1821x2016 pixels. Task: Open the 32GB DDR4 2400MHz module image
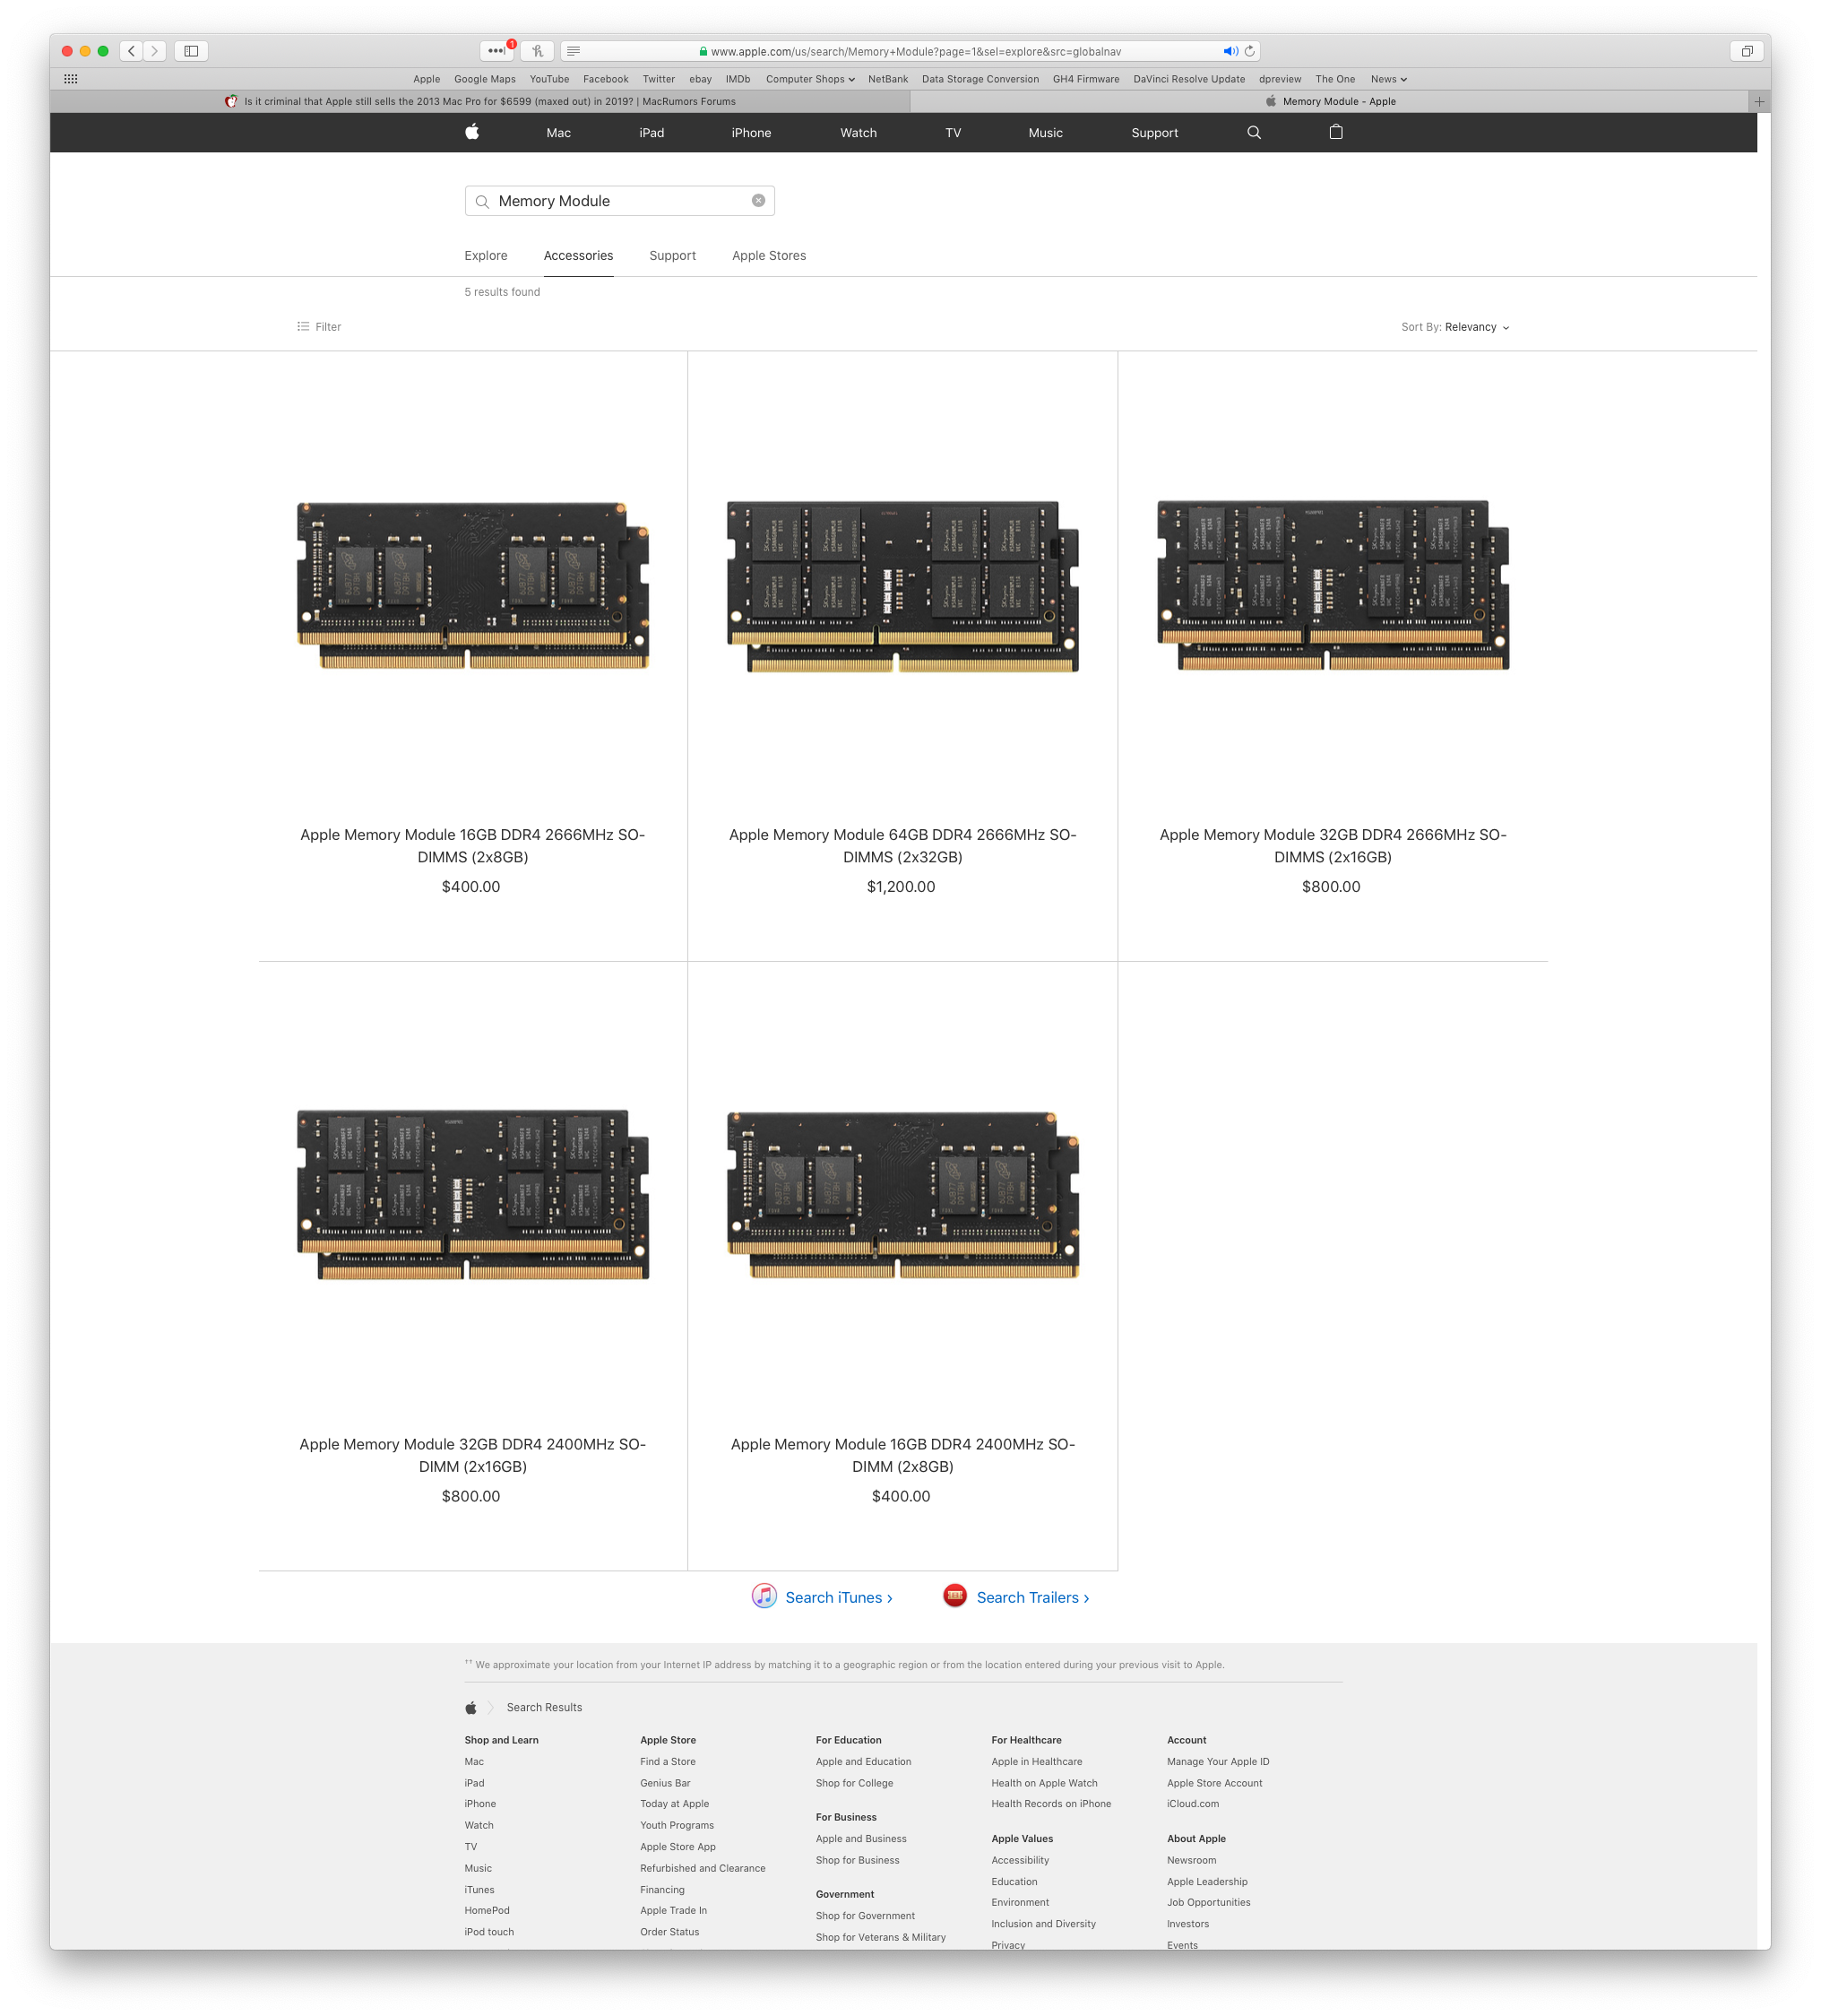[x=473, y=1194]
